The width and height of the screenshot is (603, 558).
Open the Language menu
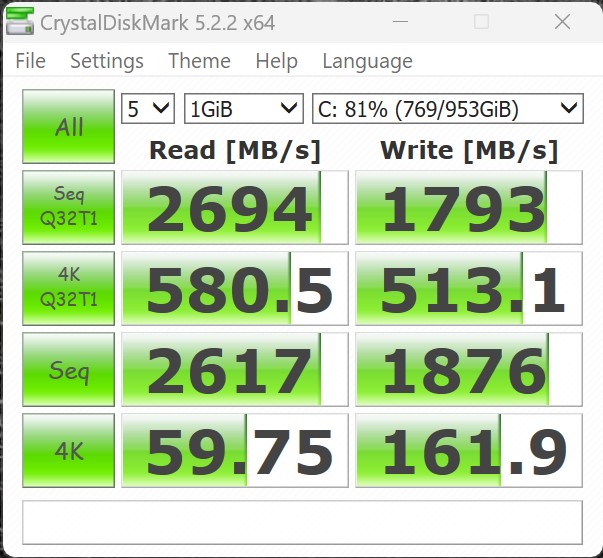tap(367, 62)
